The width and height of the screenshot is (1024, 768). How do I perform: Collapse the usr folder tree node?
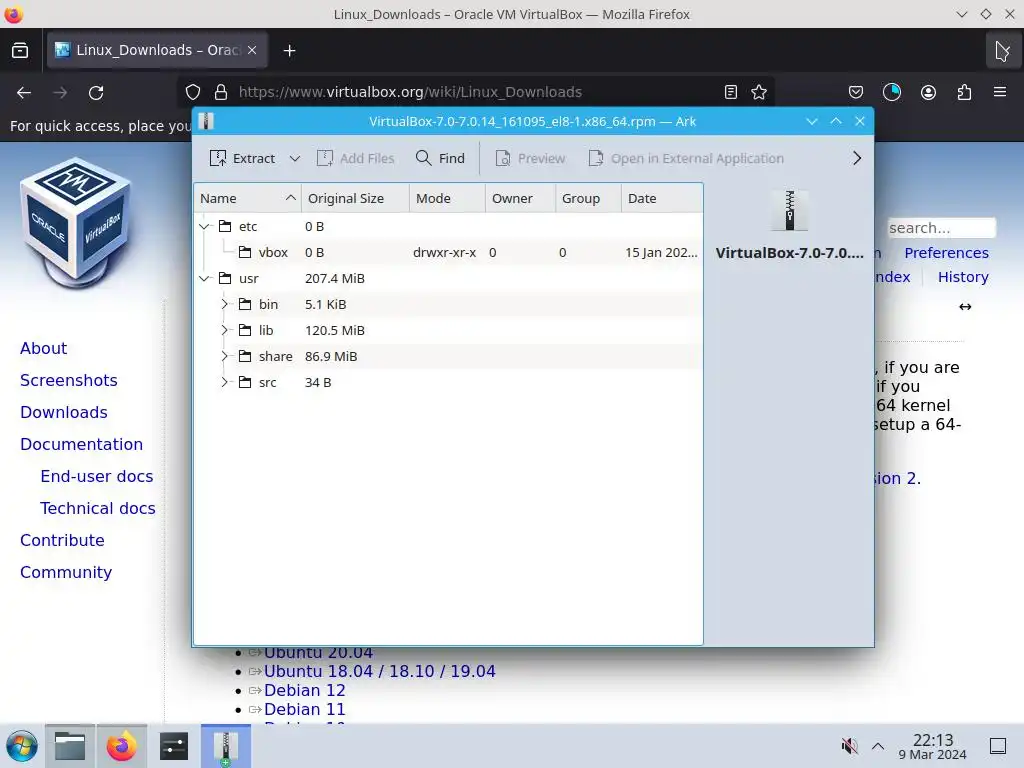[204, 279]
